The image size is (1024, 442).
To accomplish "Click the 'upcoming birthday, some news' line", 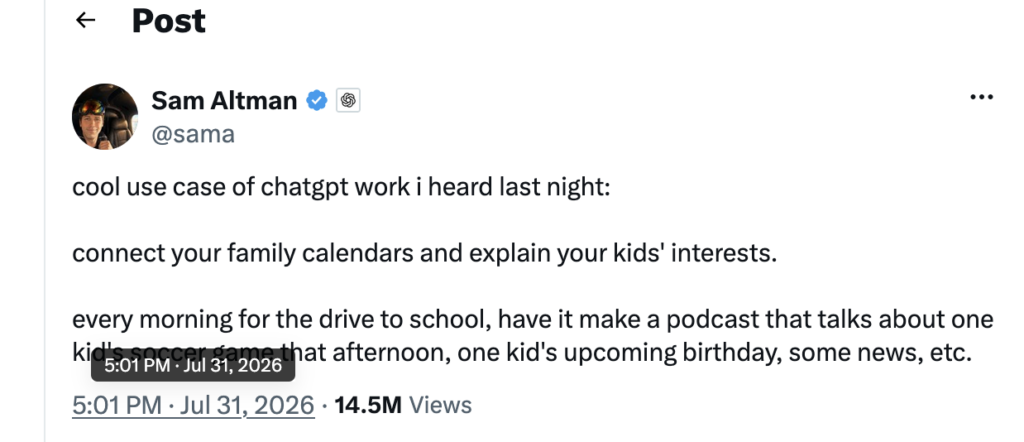I will click(522, 353).
